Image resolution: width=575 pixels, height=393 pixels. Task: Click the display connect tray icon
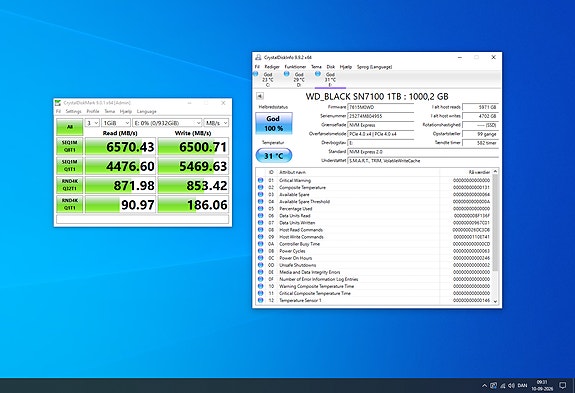pyautogui.click(x=494, y=386)
